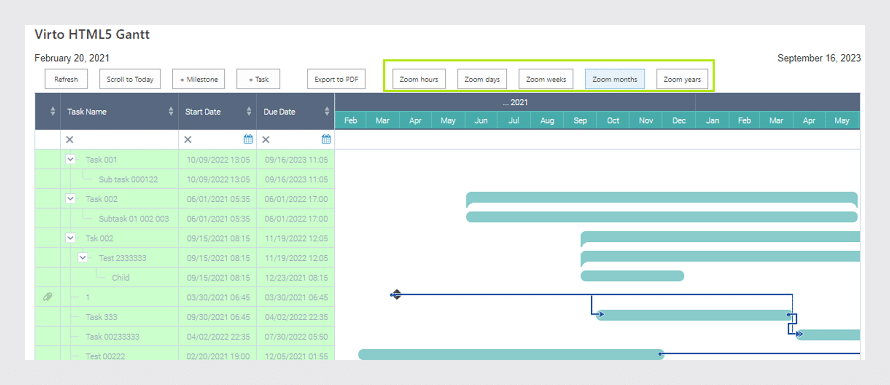Click the Task Name filter field
The width and height of the screenshot is (890, 385).
[x=120, y=140]
